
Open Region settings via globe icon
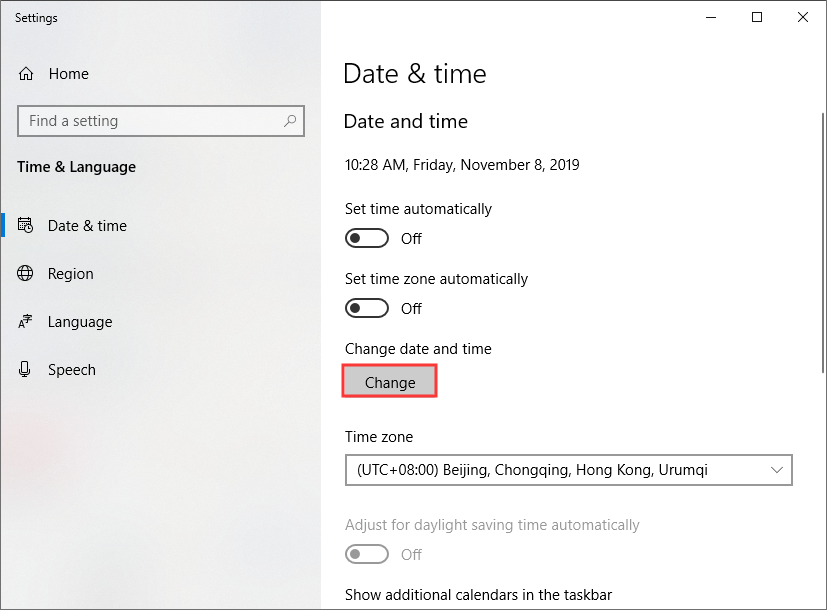(24, 273)
